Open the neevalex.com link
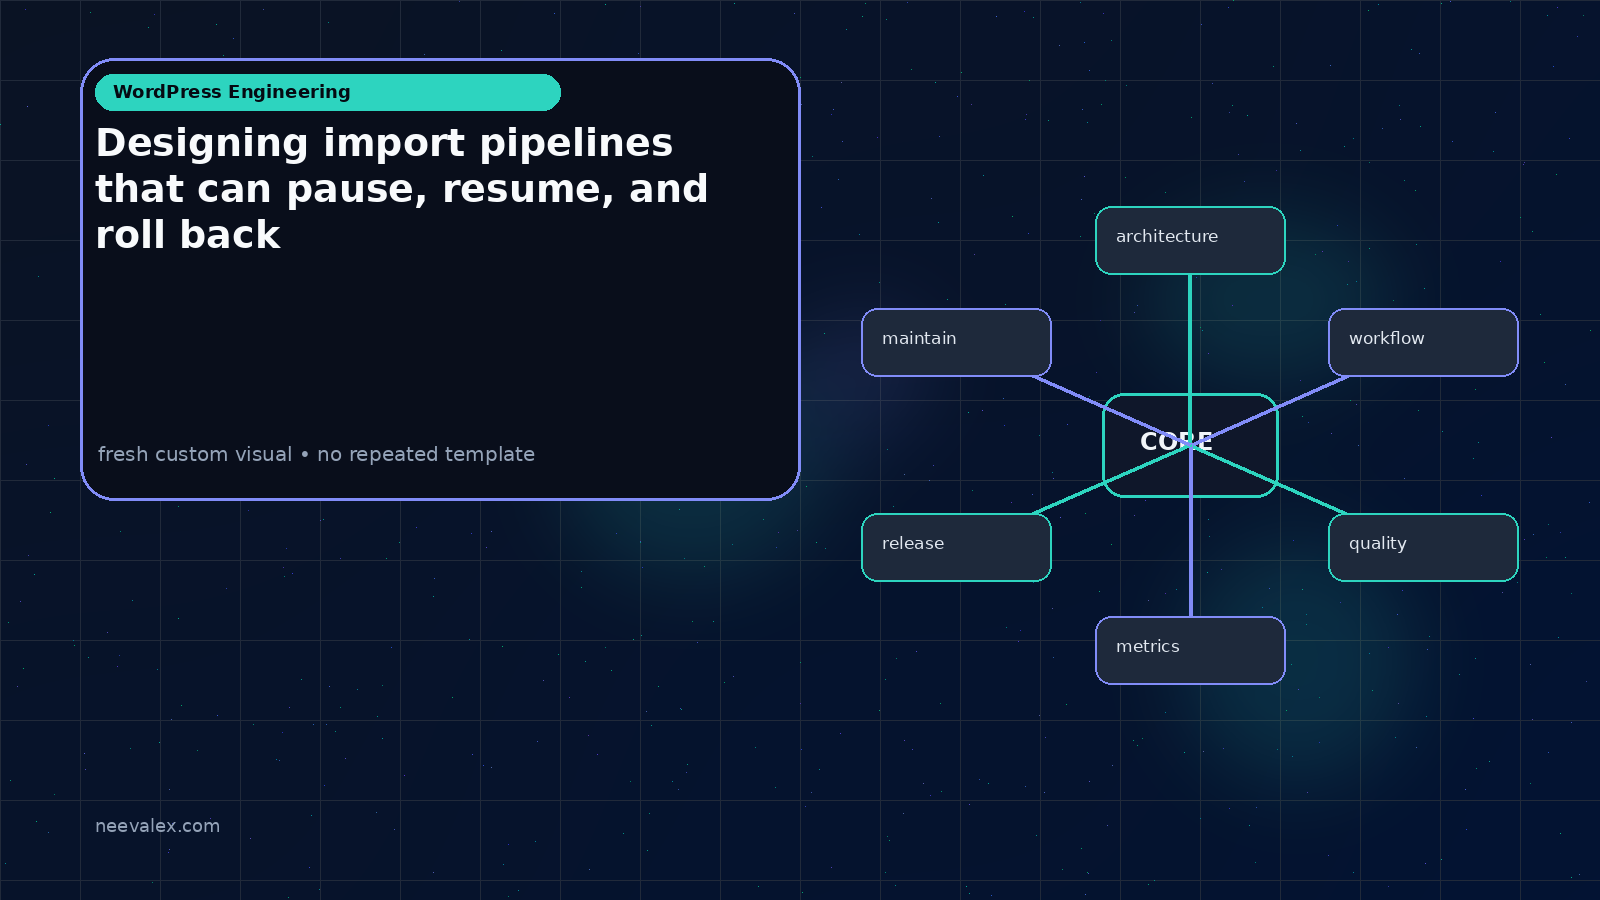The image size is (1600, 900). pos(157,826)
